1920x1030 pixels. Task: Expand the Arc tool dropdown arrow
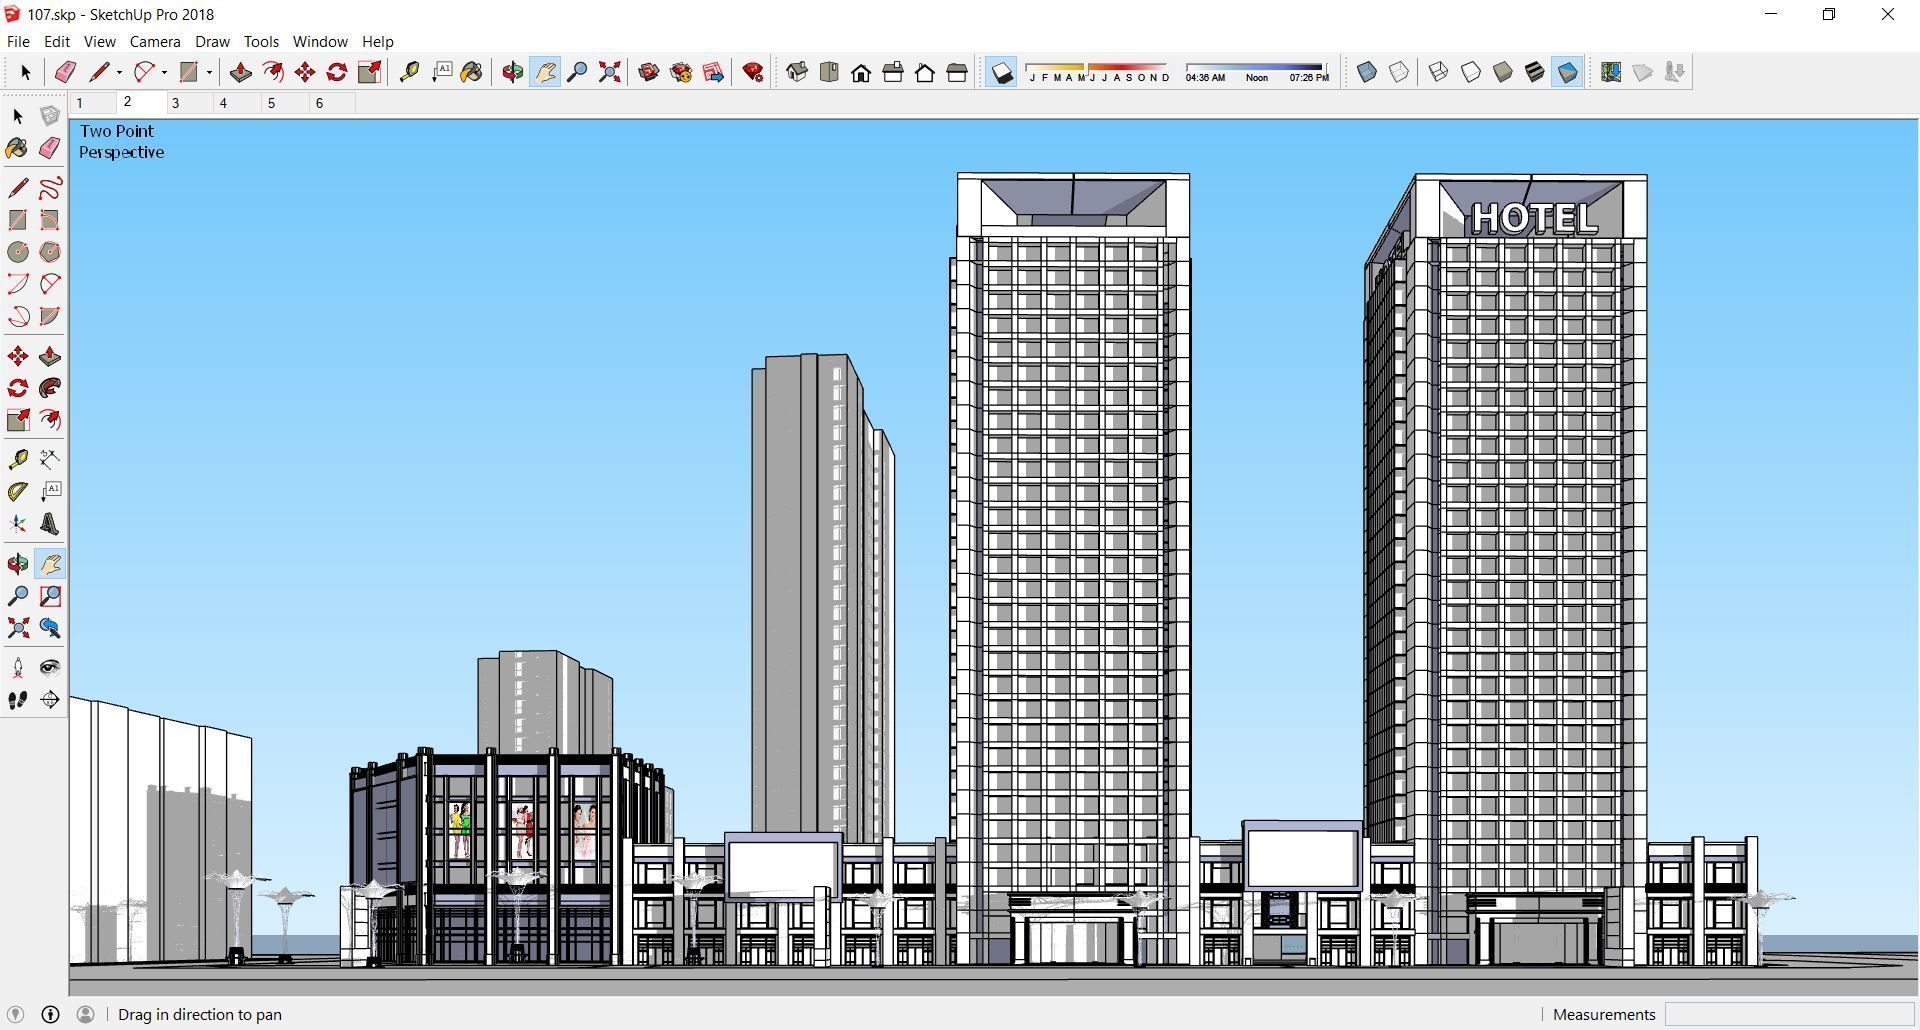[164, 72]
